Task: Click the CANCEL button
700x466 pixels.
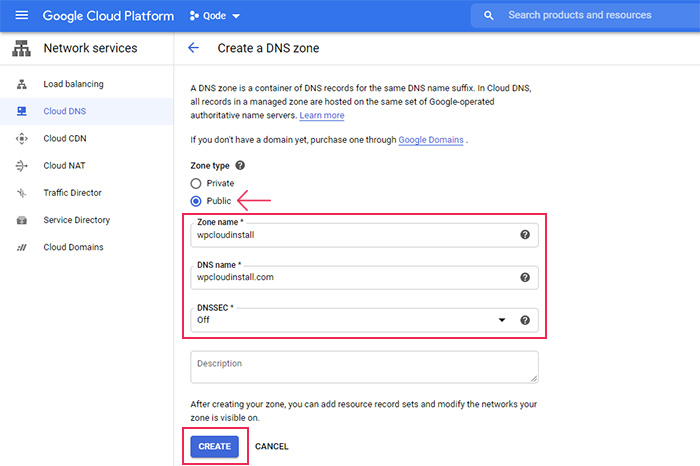Action: point(272,446)
